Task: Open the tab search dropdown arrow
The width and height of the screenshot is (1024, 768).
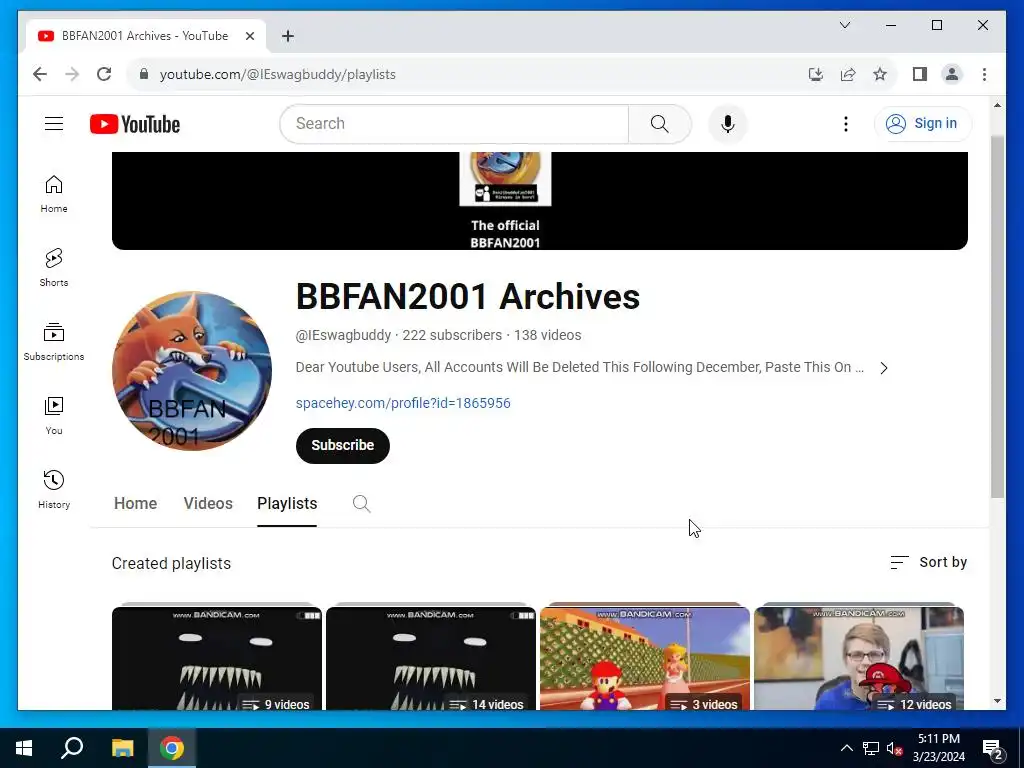Action: coord(844,25)
